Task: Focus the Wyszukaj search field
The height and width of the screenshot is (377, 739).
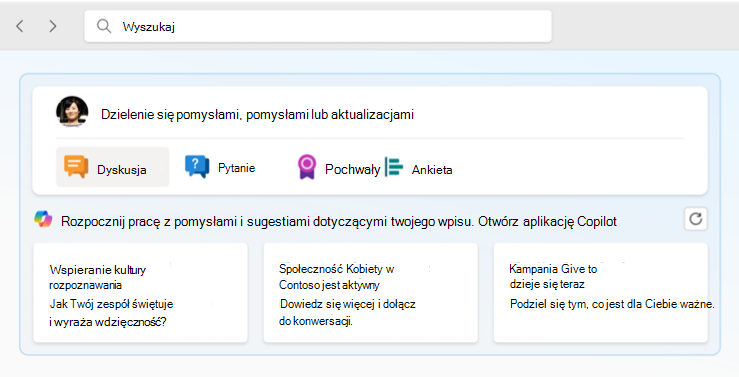Action: coord(318,26)
